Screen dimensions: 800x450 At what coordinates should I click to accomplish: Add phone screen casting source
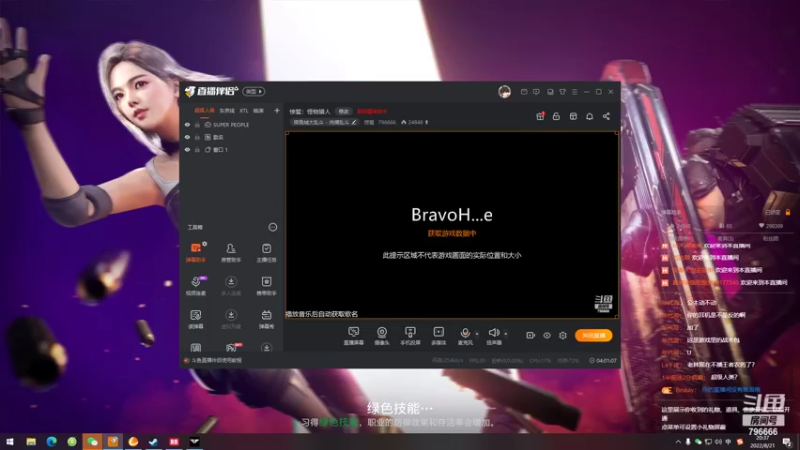(410, 336)
